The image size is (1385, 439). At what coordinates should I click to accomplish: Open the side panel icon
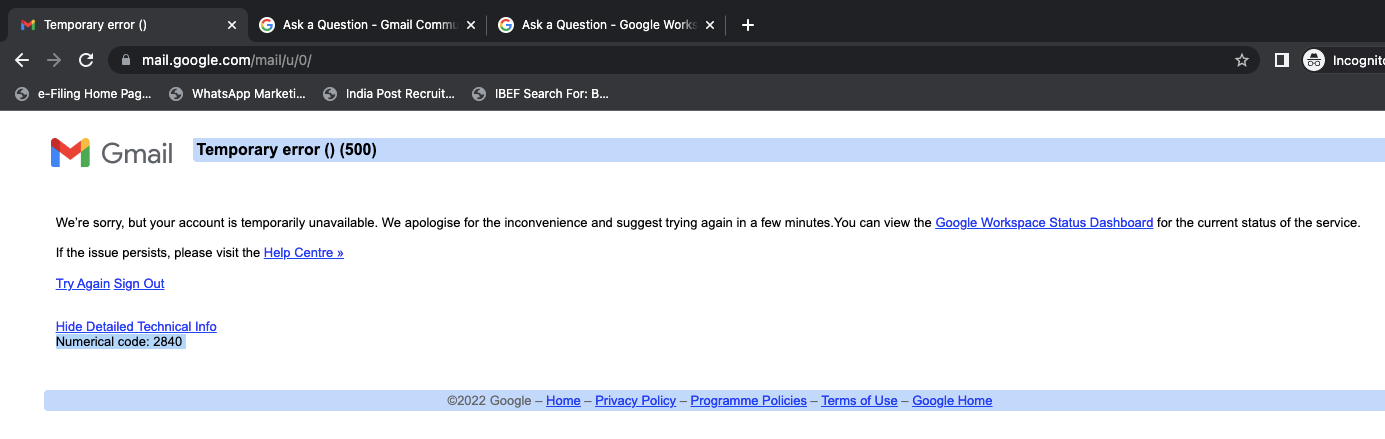coord(1281,60)
